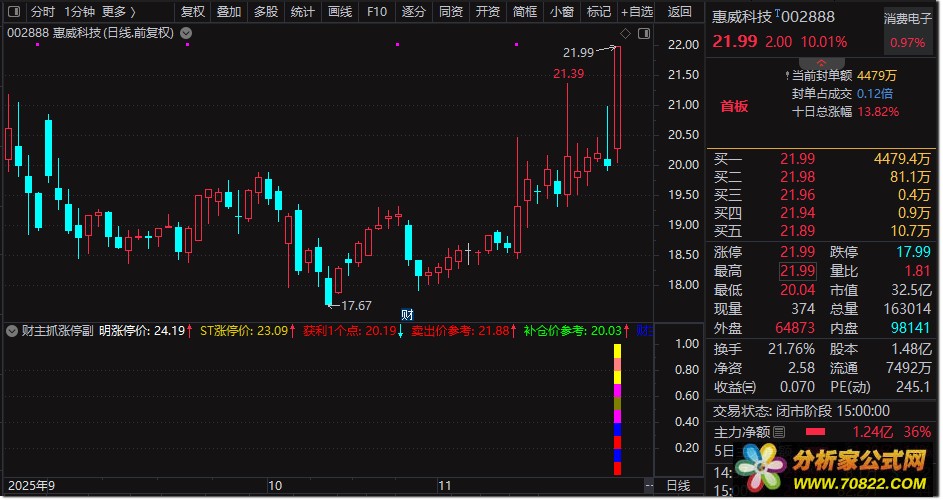943x500 pixels.
Task: Click the 最低 value 20.04
Action: 797,290
